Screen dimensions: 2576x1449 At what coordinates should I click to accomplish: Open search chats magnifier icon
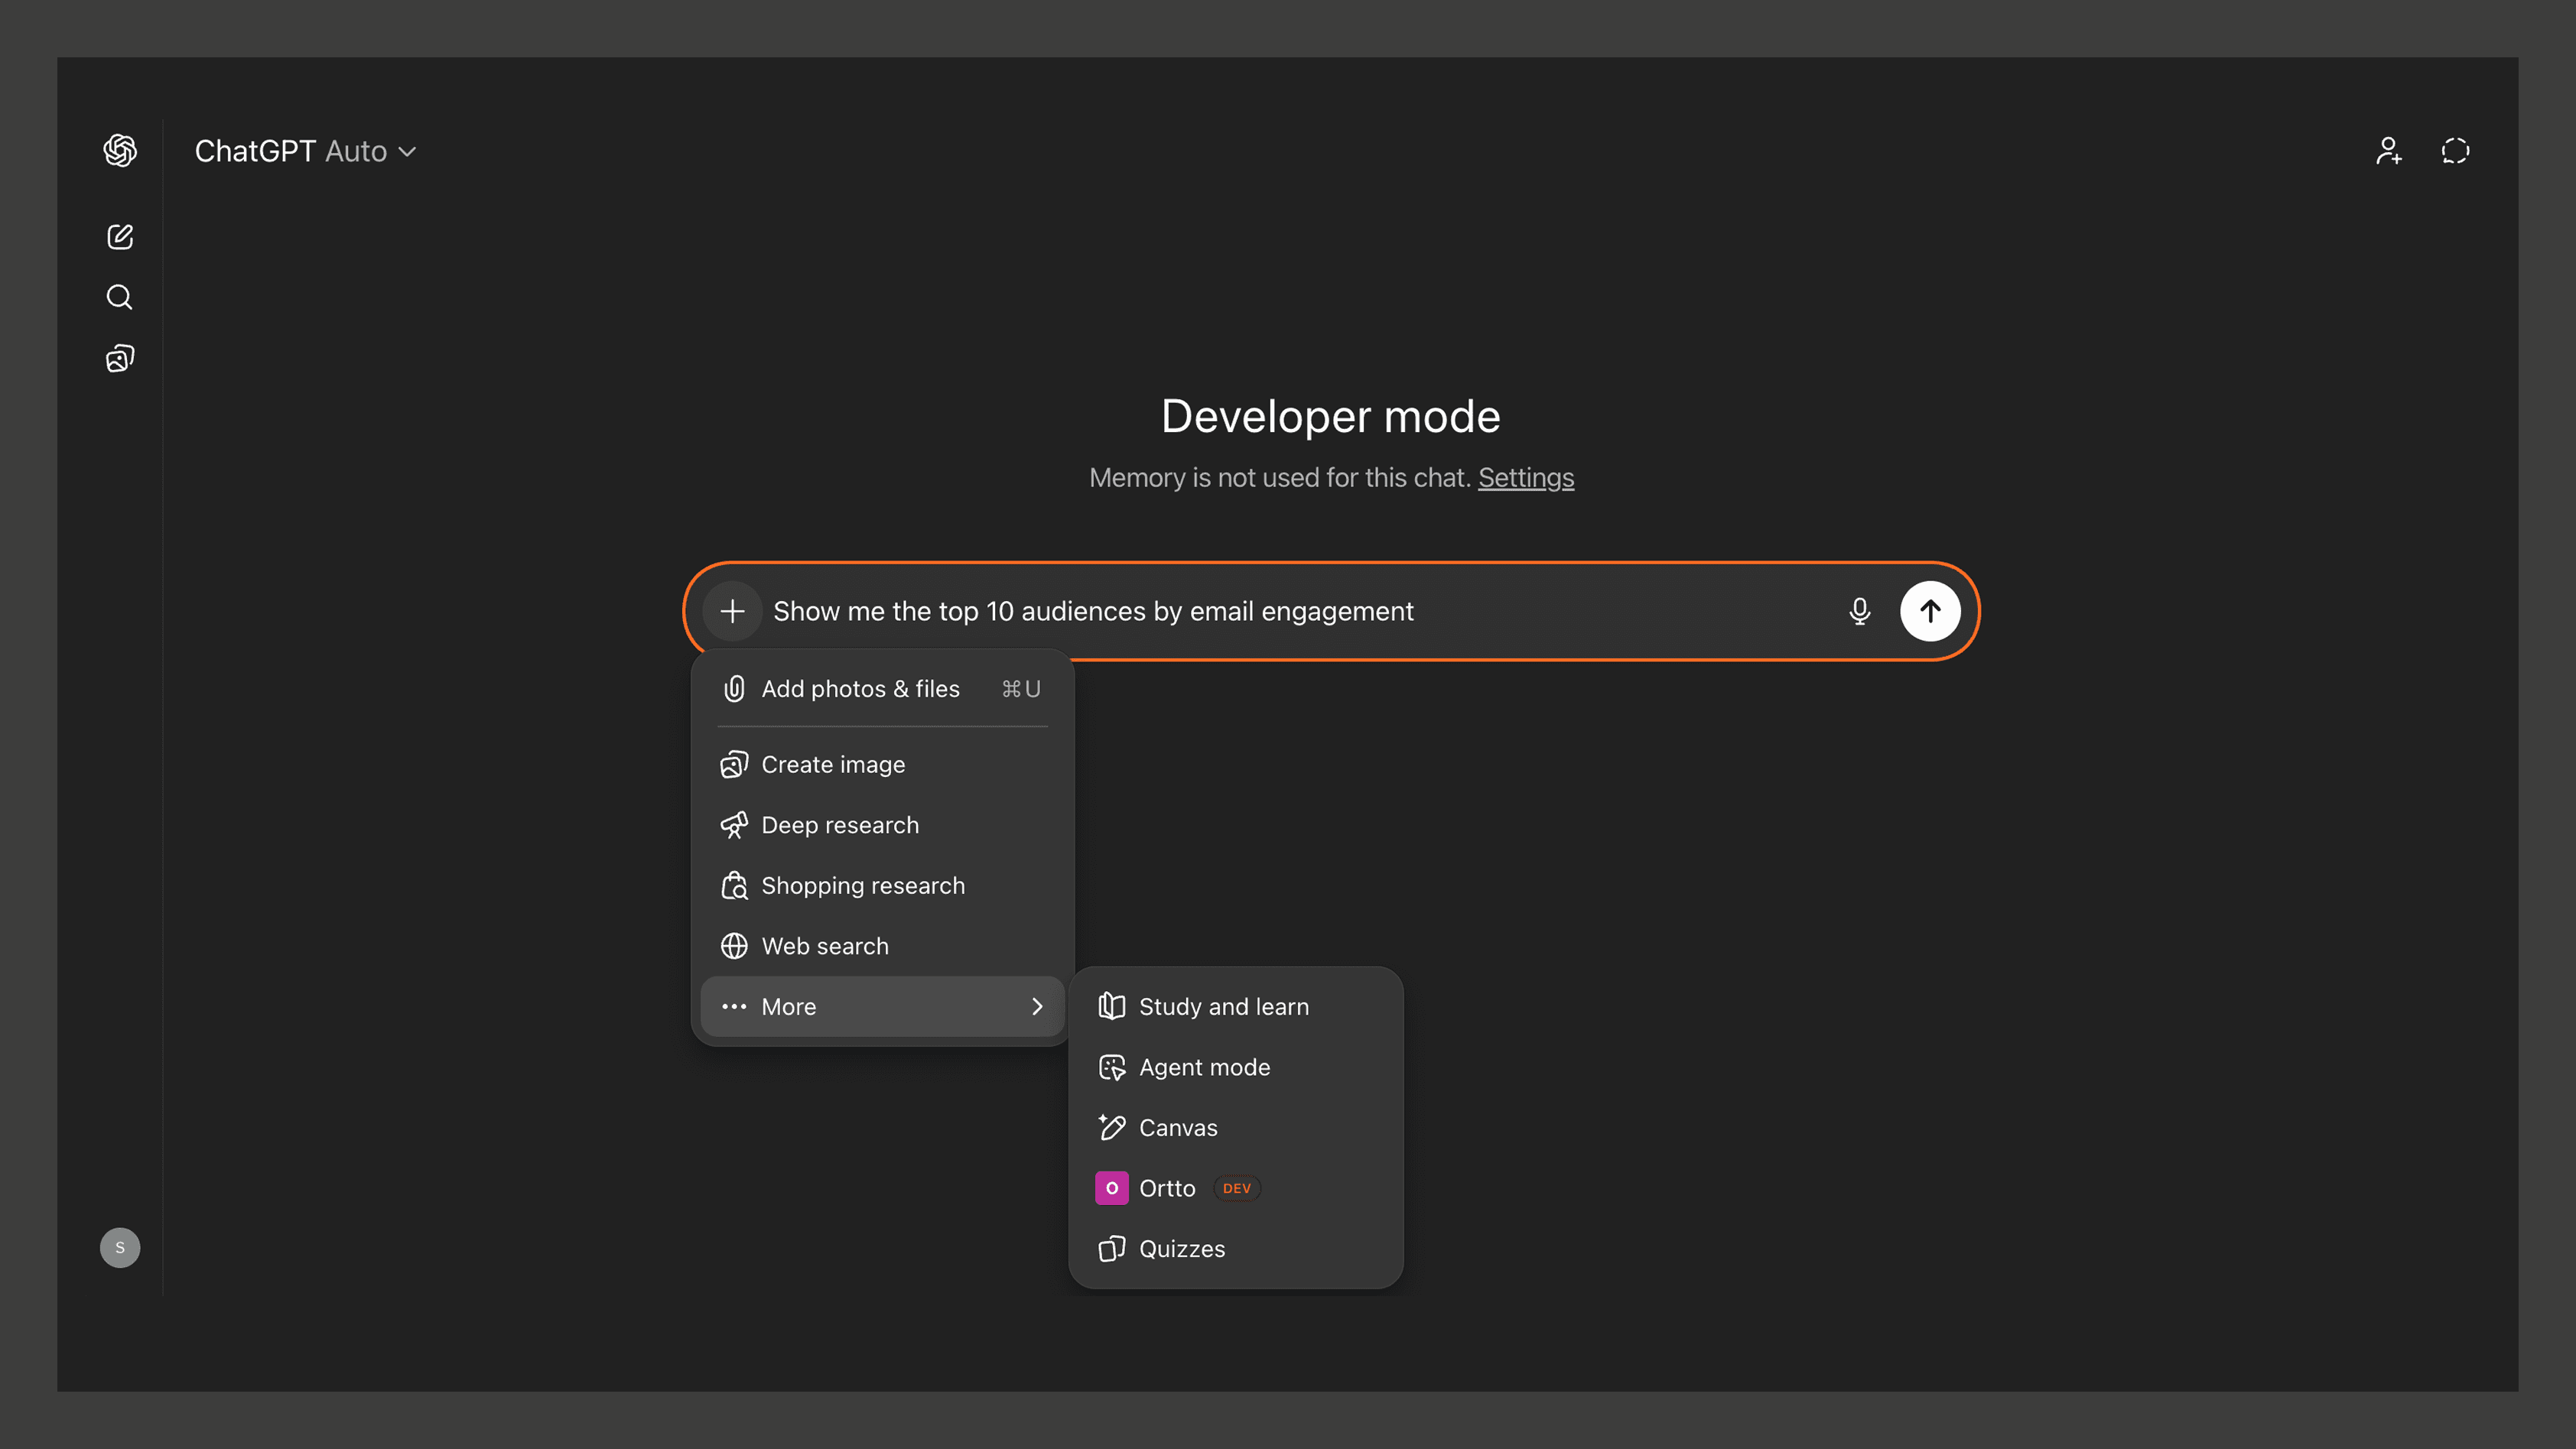(x=120, y=297)
